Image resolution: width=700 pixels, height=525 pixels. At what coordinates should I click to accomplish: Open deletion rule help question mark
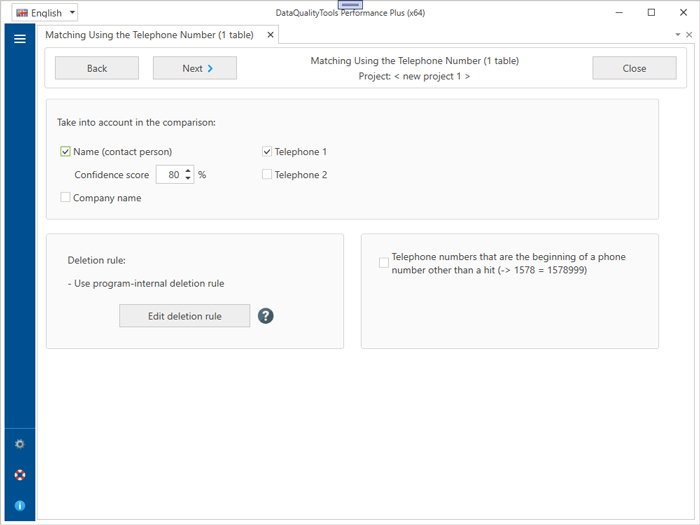click(x=265, y=316)
